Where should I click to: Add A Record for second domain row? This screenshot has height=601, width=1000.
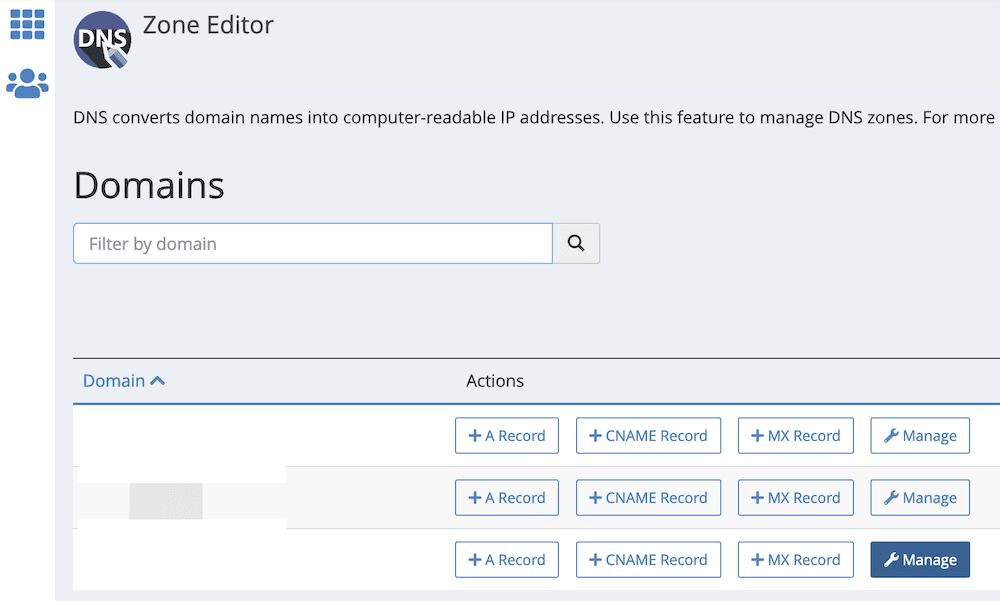[507, 498]
